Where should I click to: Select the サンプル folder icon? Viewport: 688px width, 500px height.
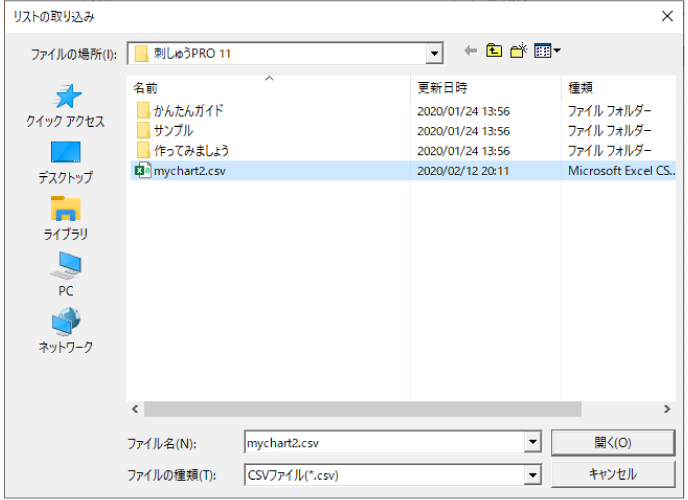tap(143, 131)
